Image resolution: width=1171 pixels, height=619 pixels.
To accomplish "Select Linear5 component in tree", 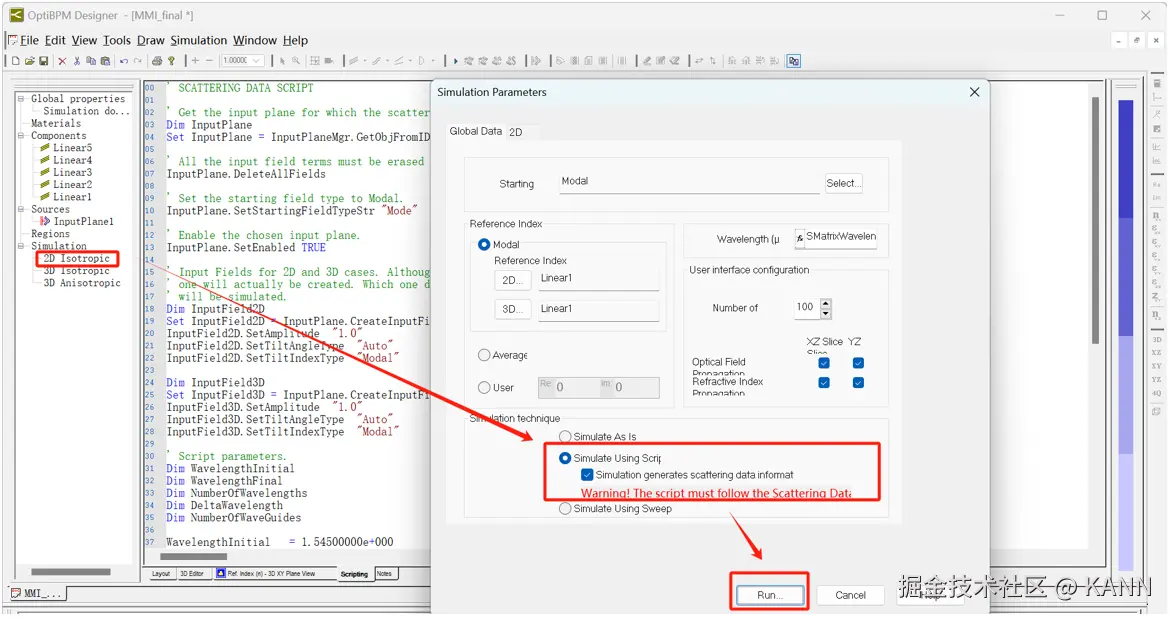I will 72,148.
